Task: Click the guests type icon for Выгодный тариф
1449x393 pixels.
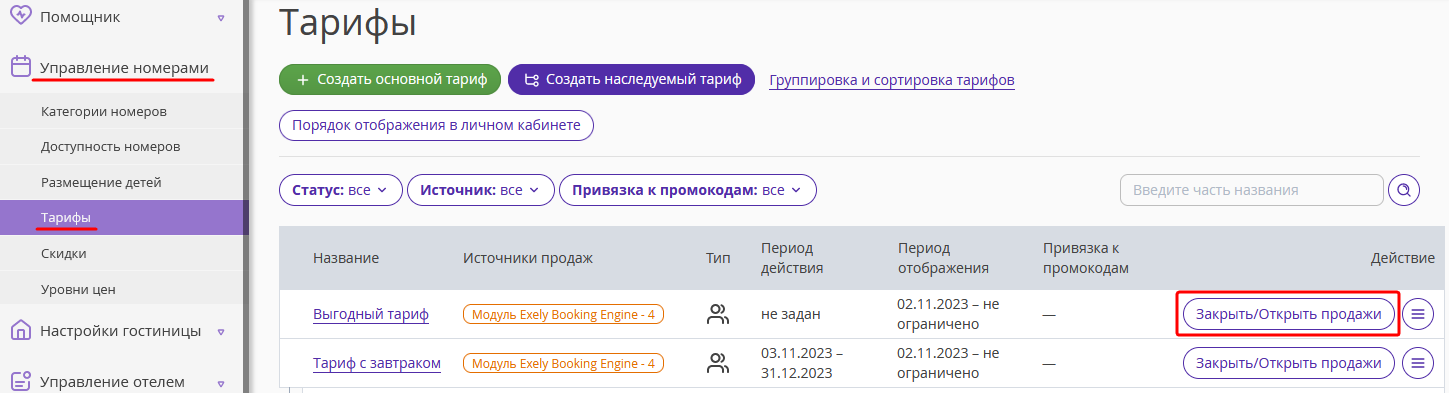Action: click(x=718, y=314)
